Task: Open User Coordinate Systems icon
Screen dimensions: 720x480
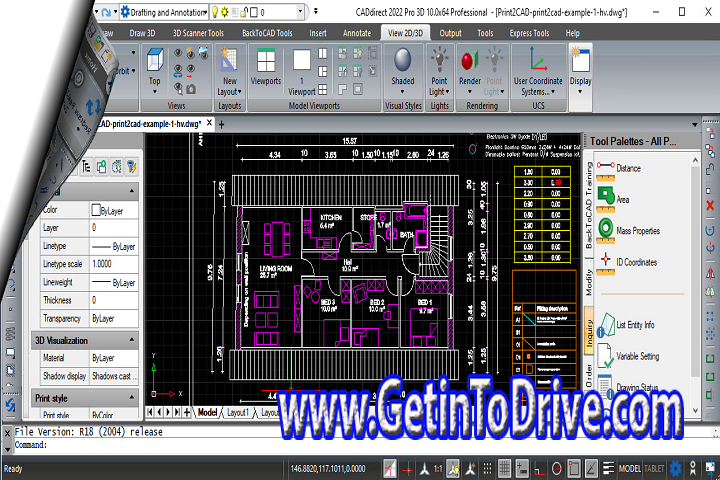Action: [x=538, y=60]
